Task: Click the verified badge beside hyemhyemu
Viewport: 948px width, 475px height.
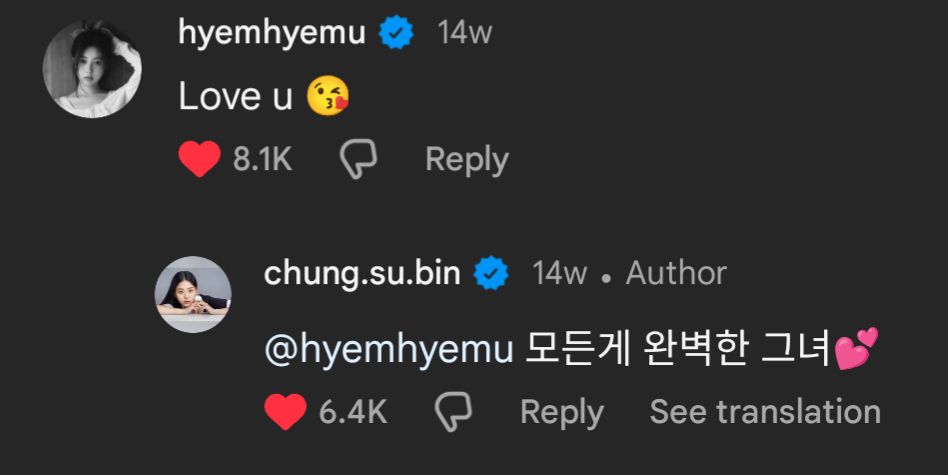Action: click(397, 34)
